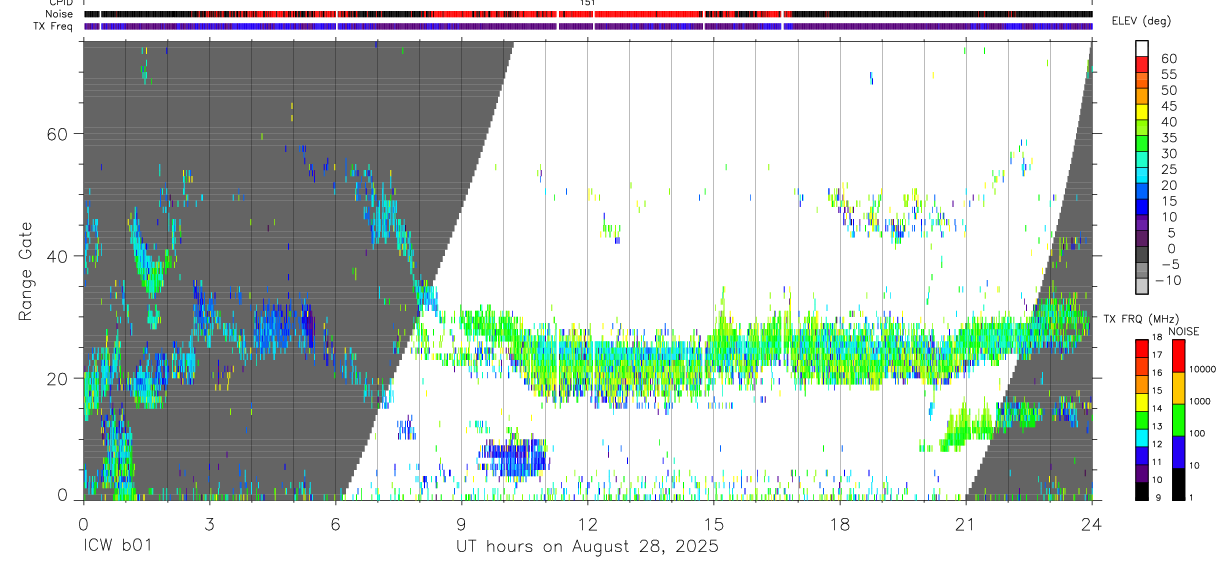The width and height of the screenshot is (1228, 567).
Task: Click the "151" CPID value at top
Action: 588,4
